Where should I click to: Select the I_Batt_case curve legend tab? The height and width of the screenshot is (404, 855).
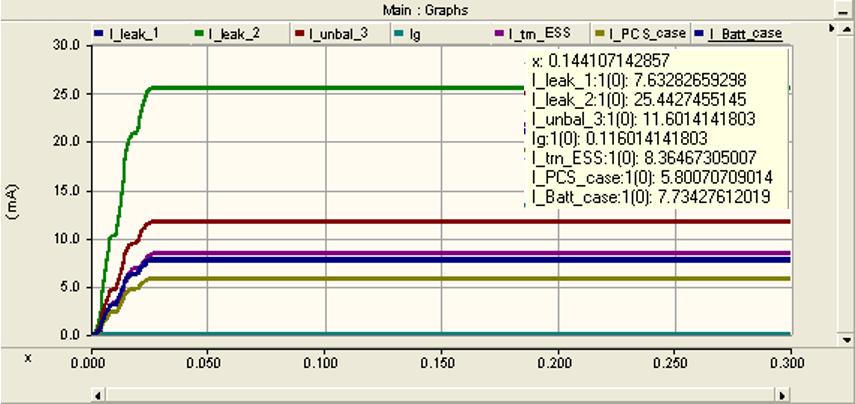(740, 33)
